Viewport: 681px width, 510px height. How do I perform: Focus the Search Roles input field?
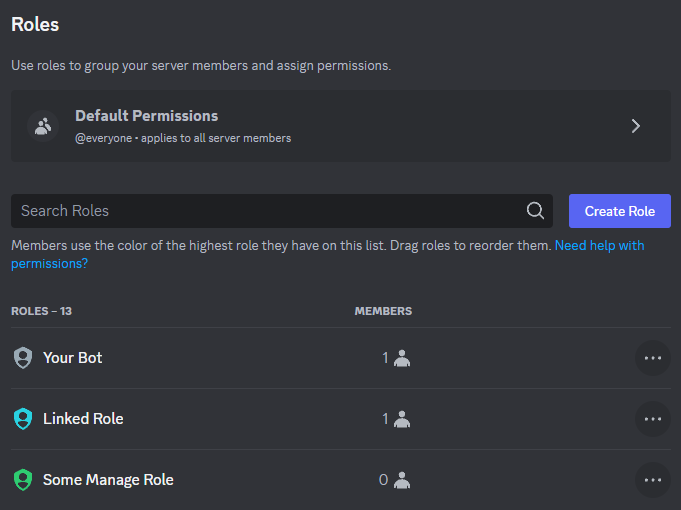click(x=282, y=211)
